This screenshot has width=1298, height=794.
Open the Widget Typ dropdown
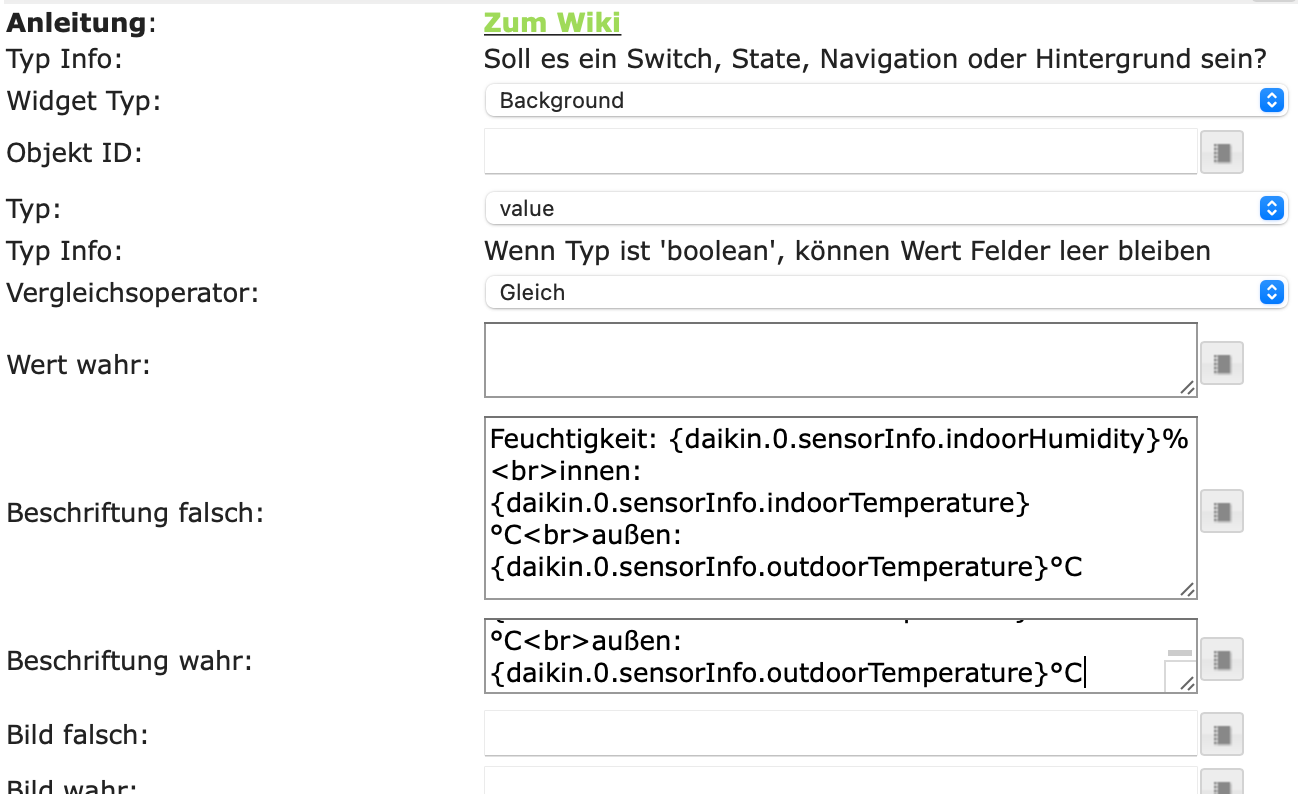coord(885,100)
